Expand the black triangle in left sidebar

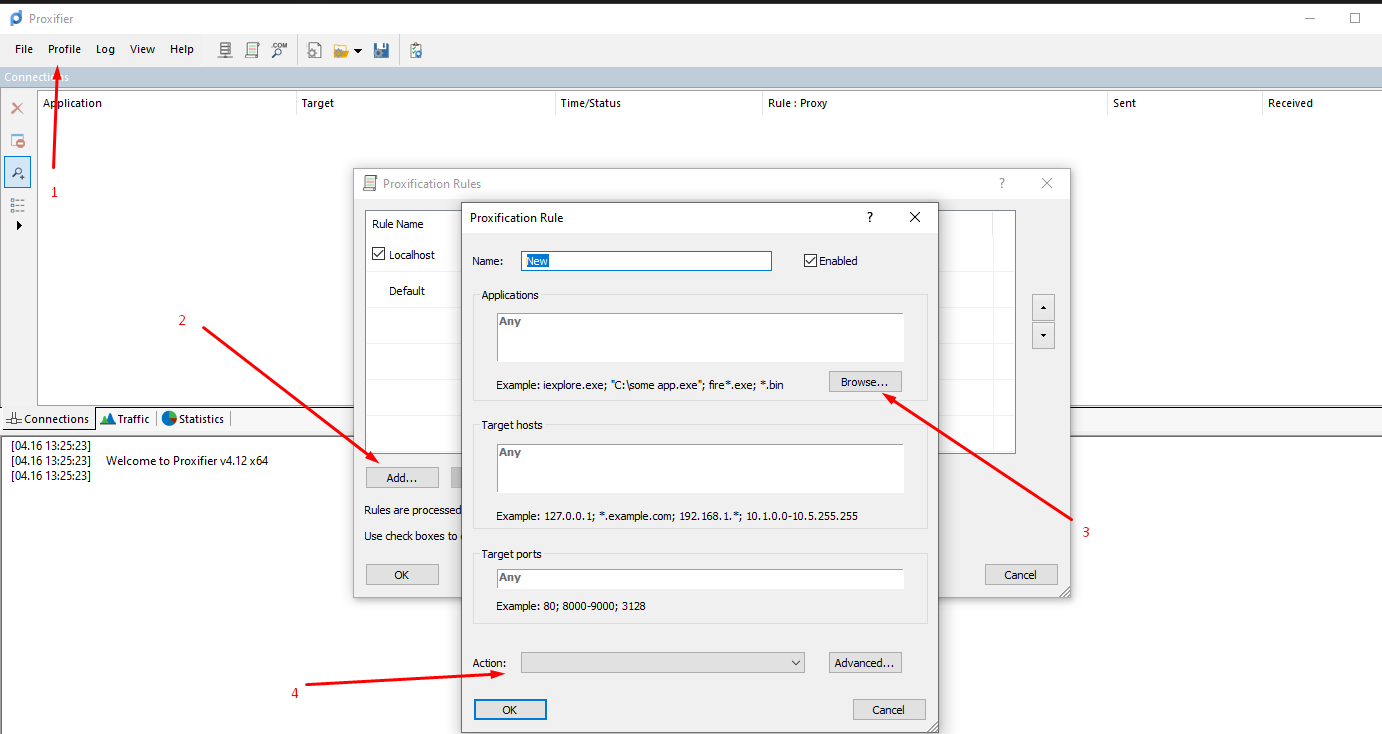click(x=18, y=226)
